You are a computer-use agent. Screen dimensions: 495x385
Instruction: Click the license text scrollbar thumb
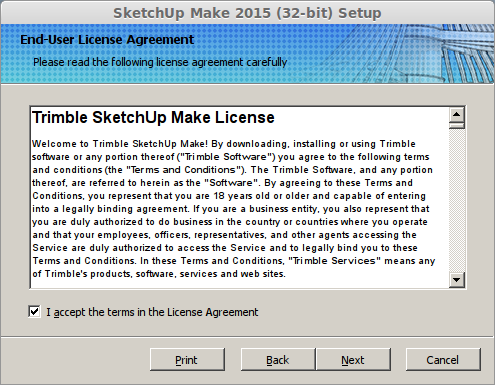tap(457, 126)
